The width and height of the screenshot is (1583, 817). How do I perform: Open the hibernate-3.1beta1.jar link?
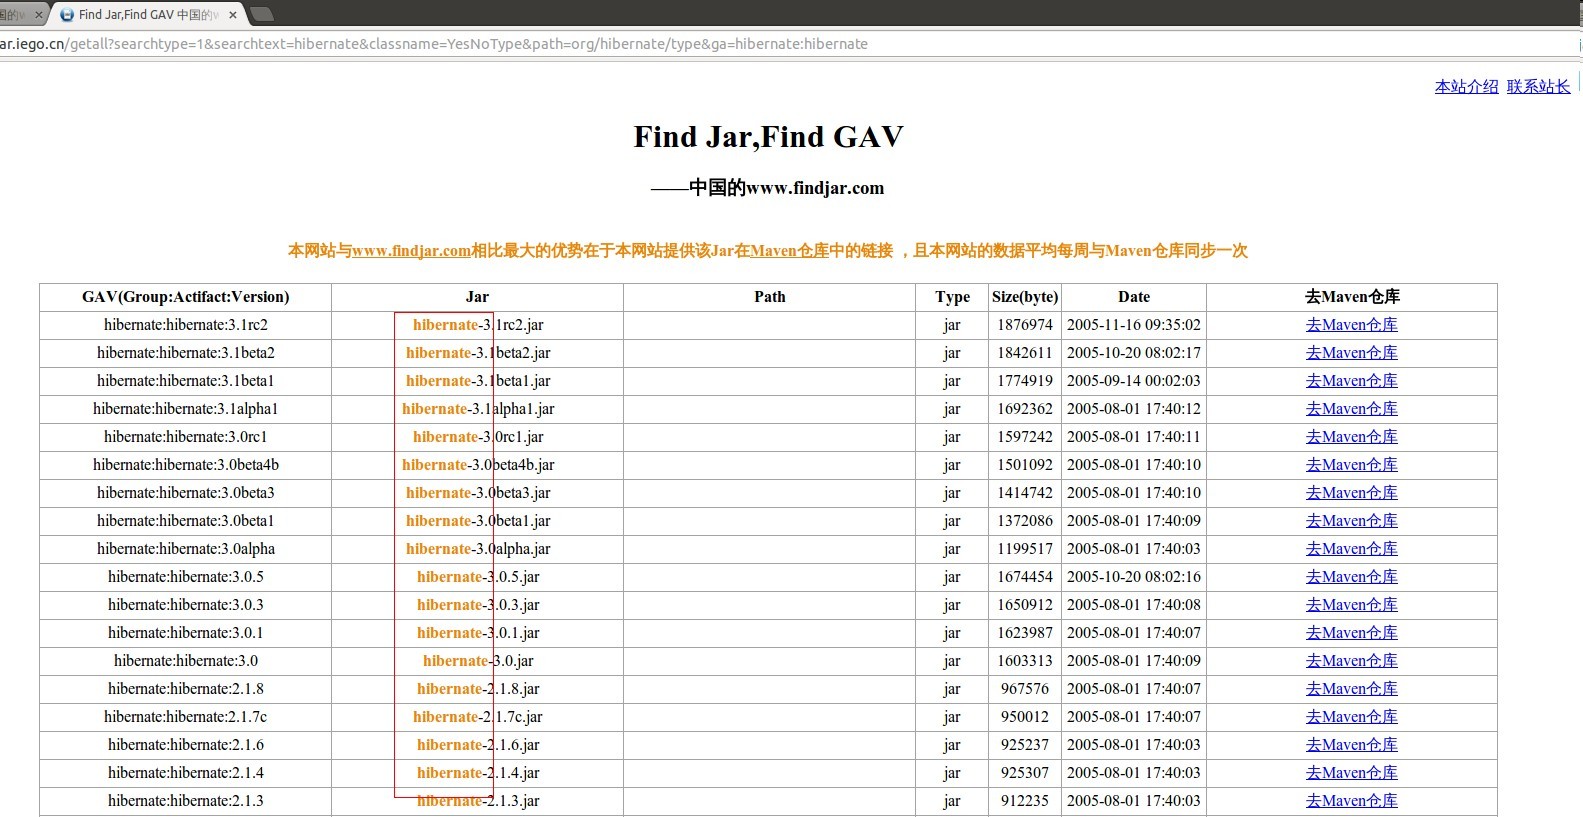click(x=478, y=381)
